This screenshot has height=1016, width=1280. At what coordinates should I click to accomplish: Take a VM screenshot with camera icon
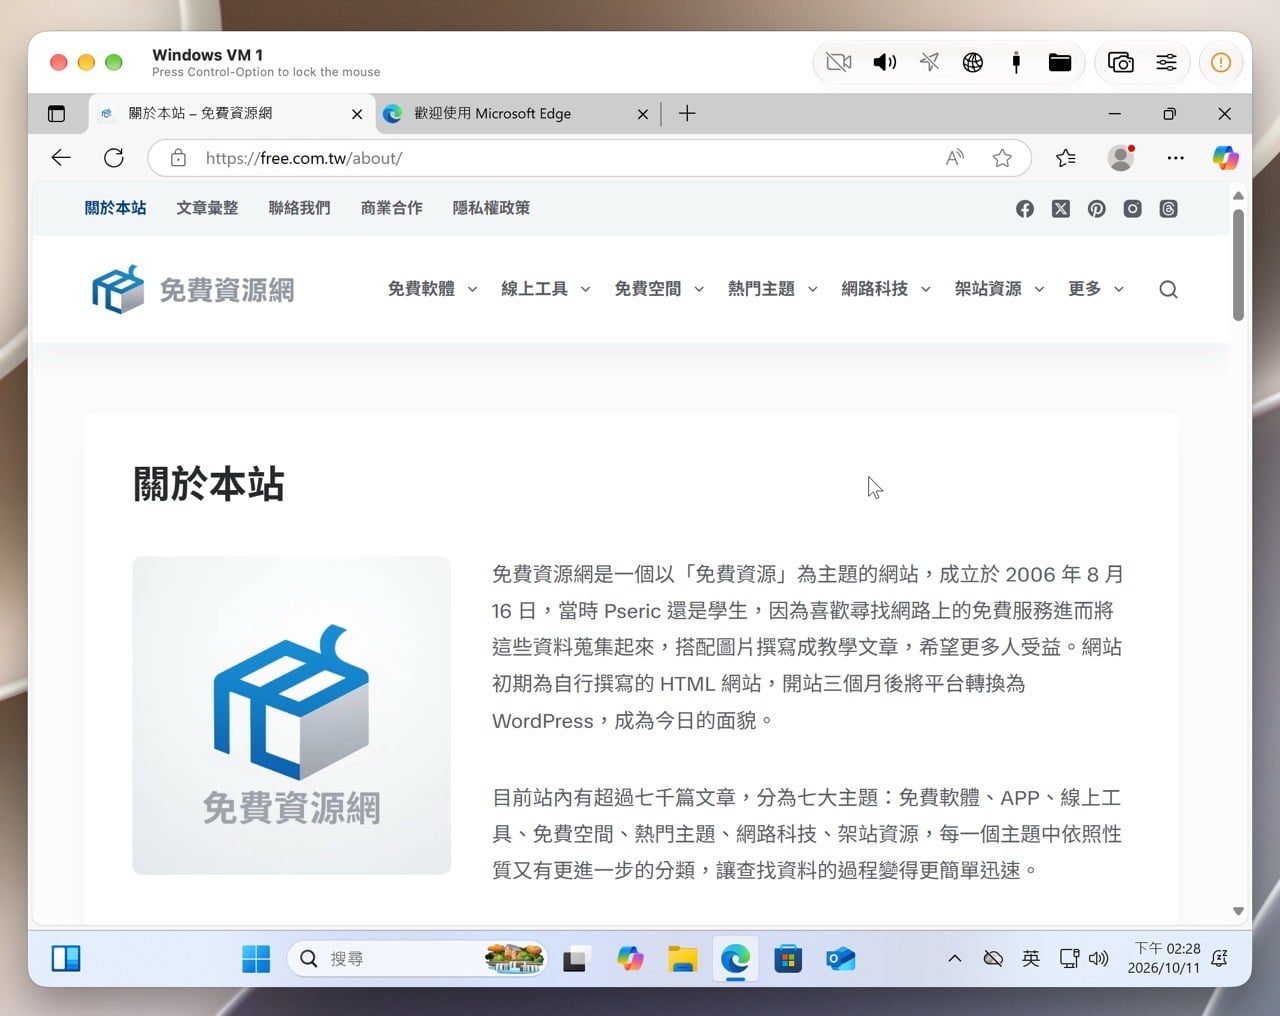coord(1121,63)
